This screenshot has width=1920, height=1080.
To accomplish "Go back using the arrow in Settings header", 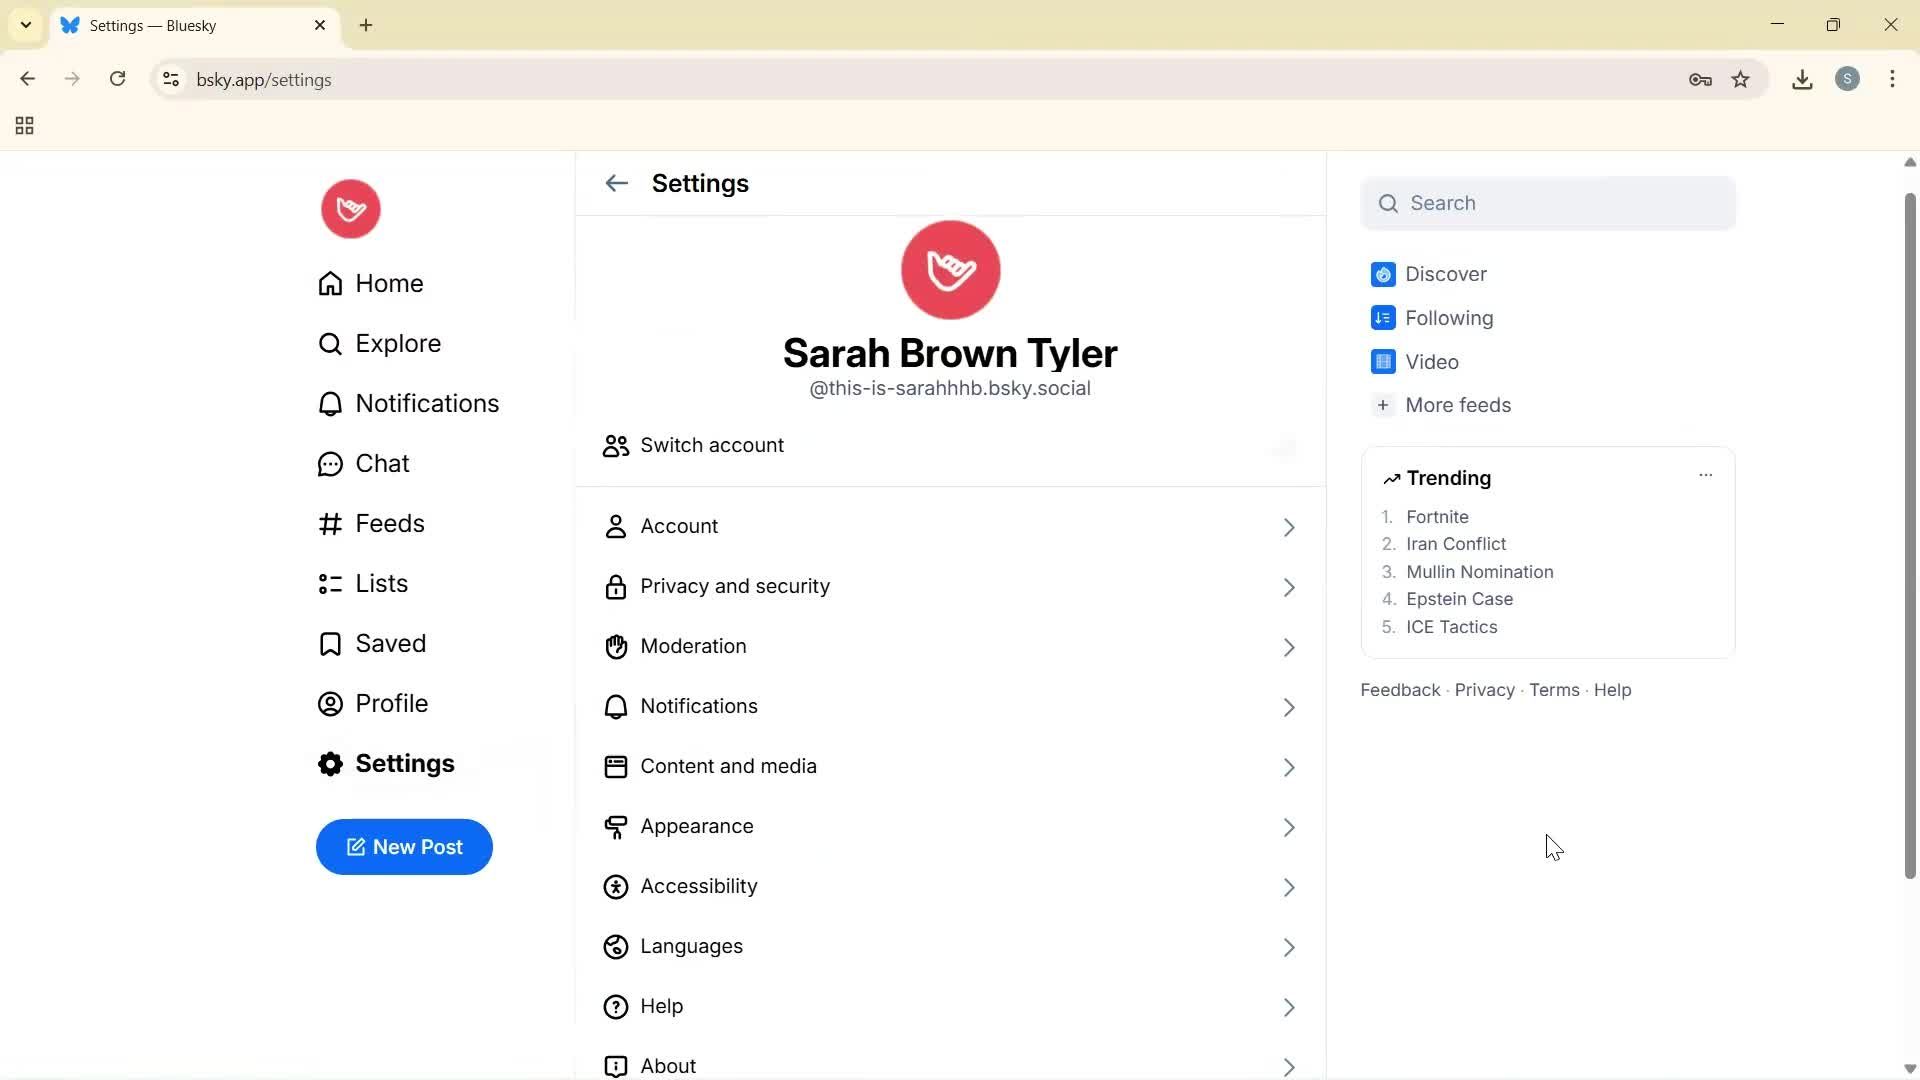I will [616, 183].
